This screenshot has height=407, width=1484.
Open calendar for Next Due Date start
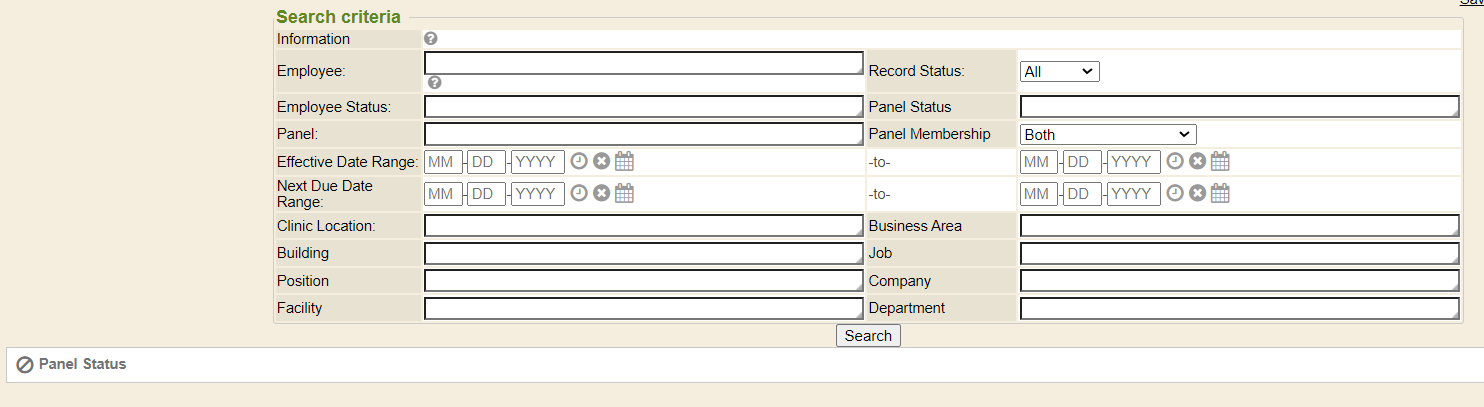pyautogui.click(x=624, y=193)
